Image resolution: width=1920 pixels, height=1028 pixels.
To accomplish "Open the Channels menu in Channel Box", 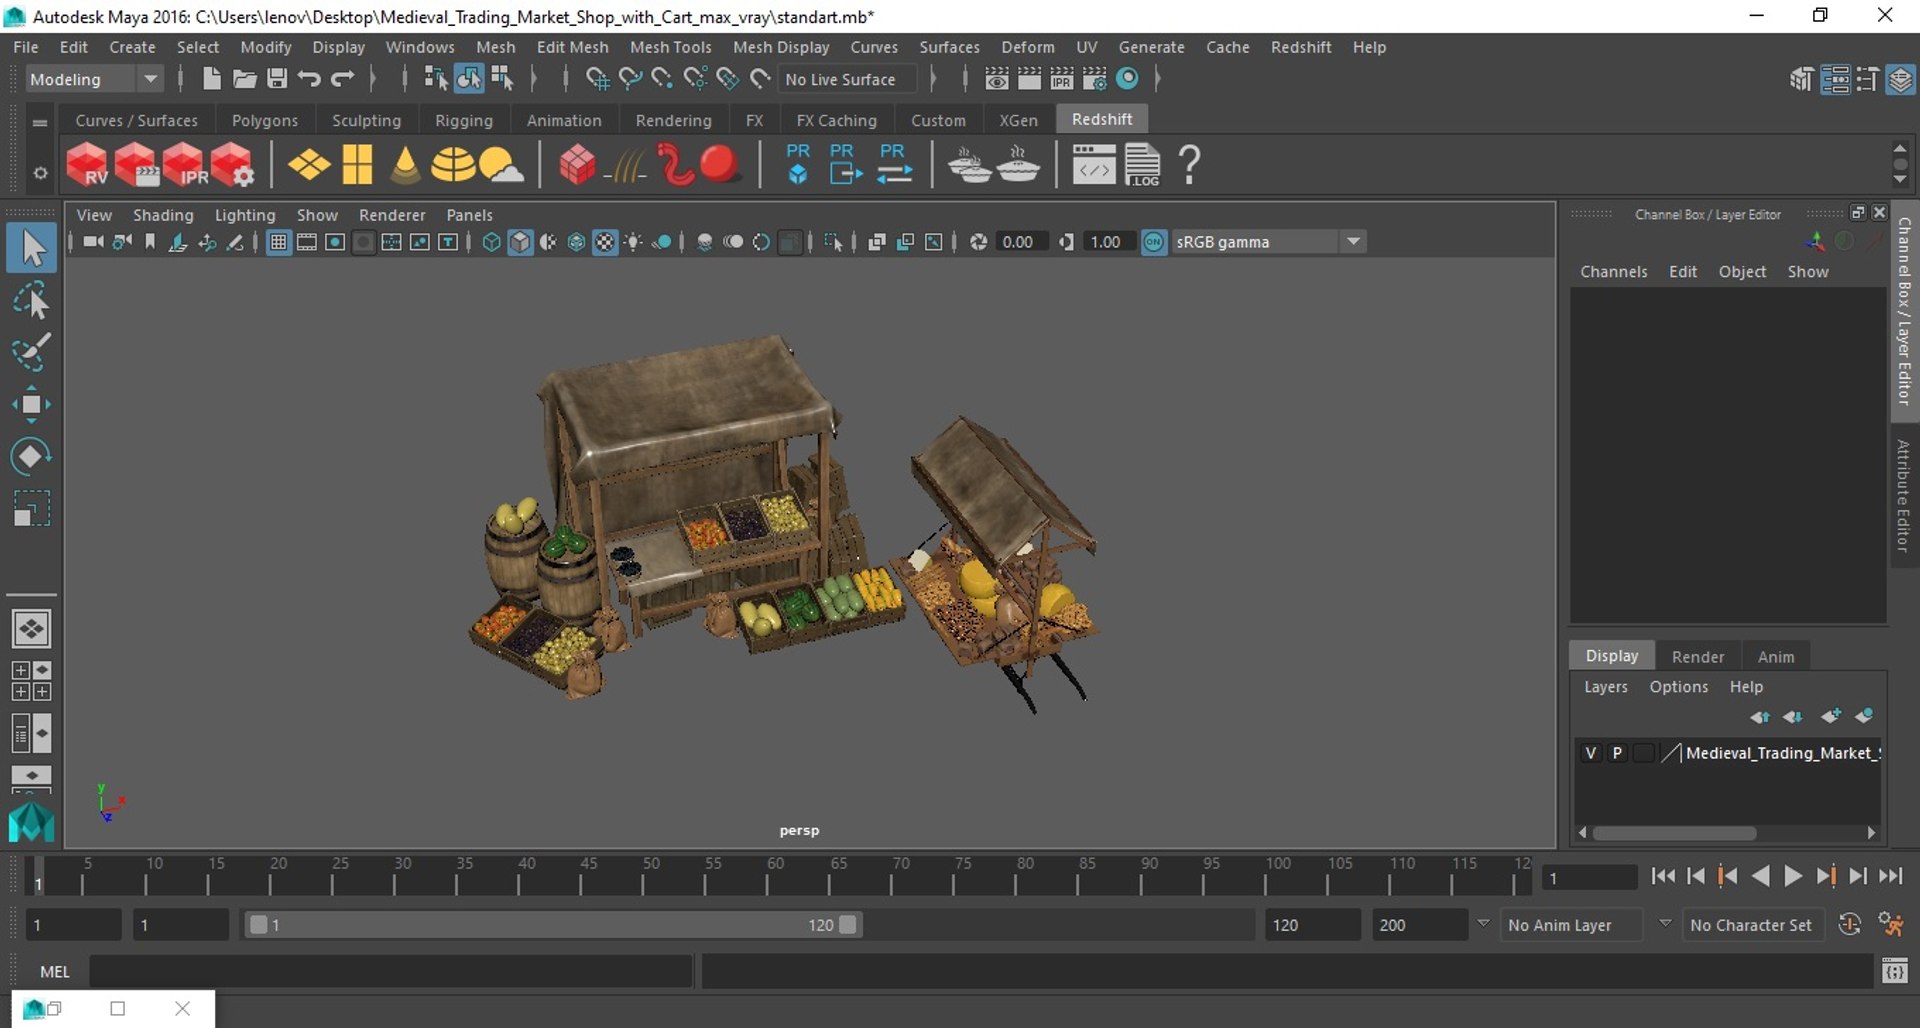I will click(x=1613, y=272).
